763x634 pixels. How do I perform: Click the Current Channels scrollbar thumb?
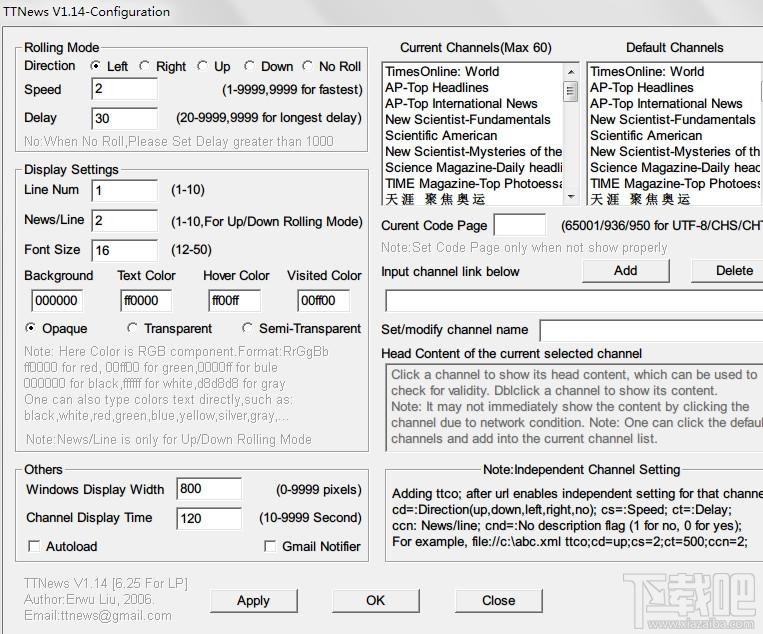point(571,91)
